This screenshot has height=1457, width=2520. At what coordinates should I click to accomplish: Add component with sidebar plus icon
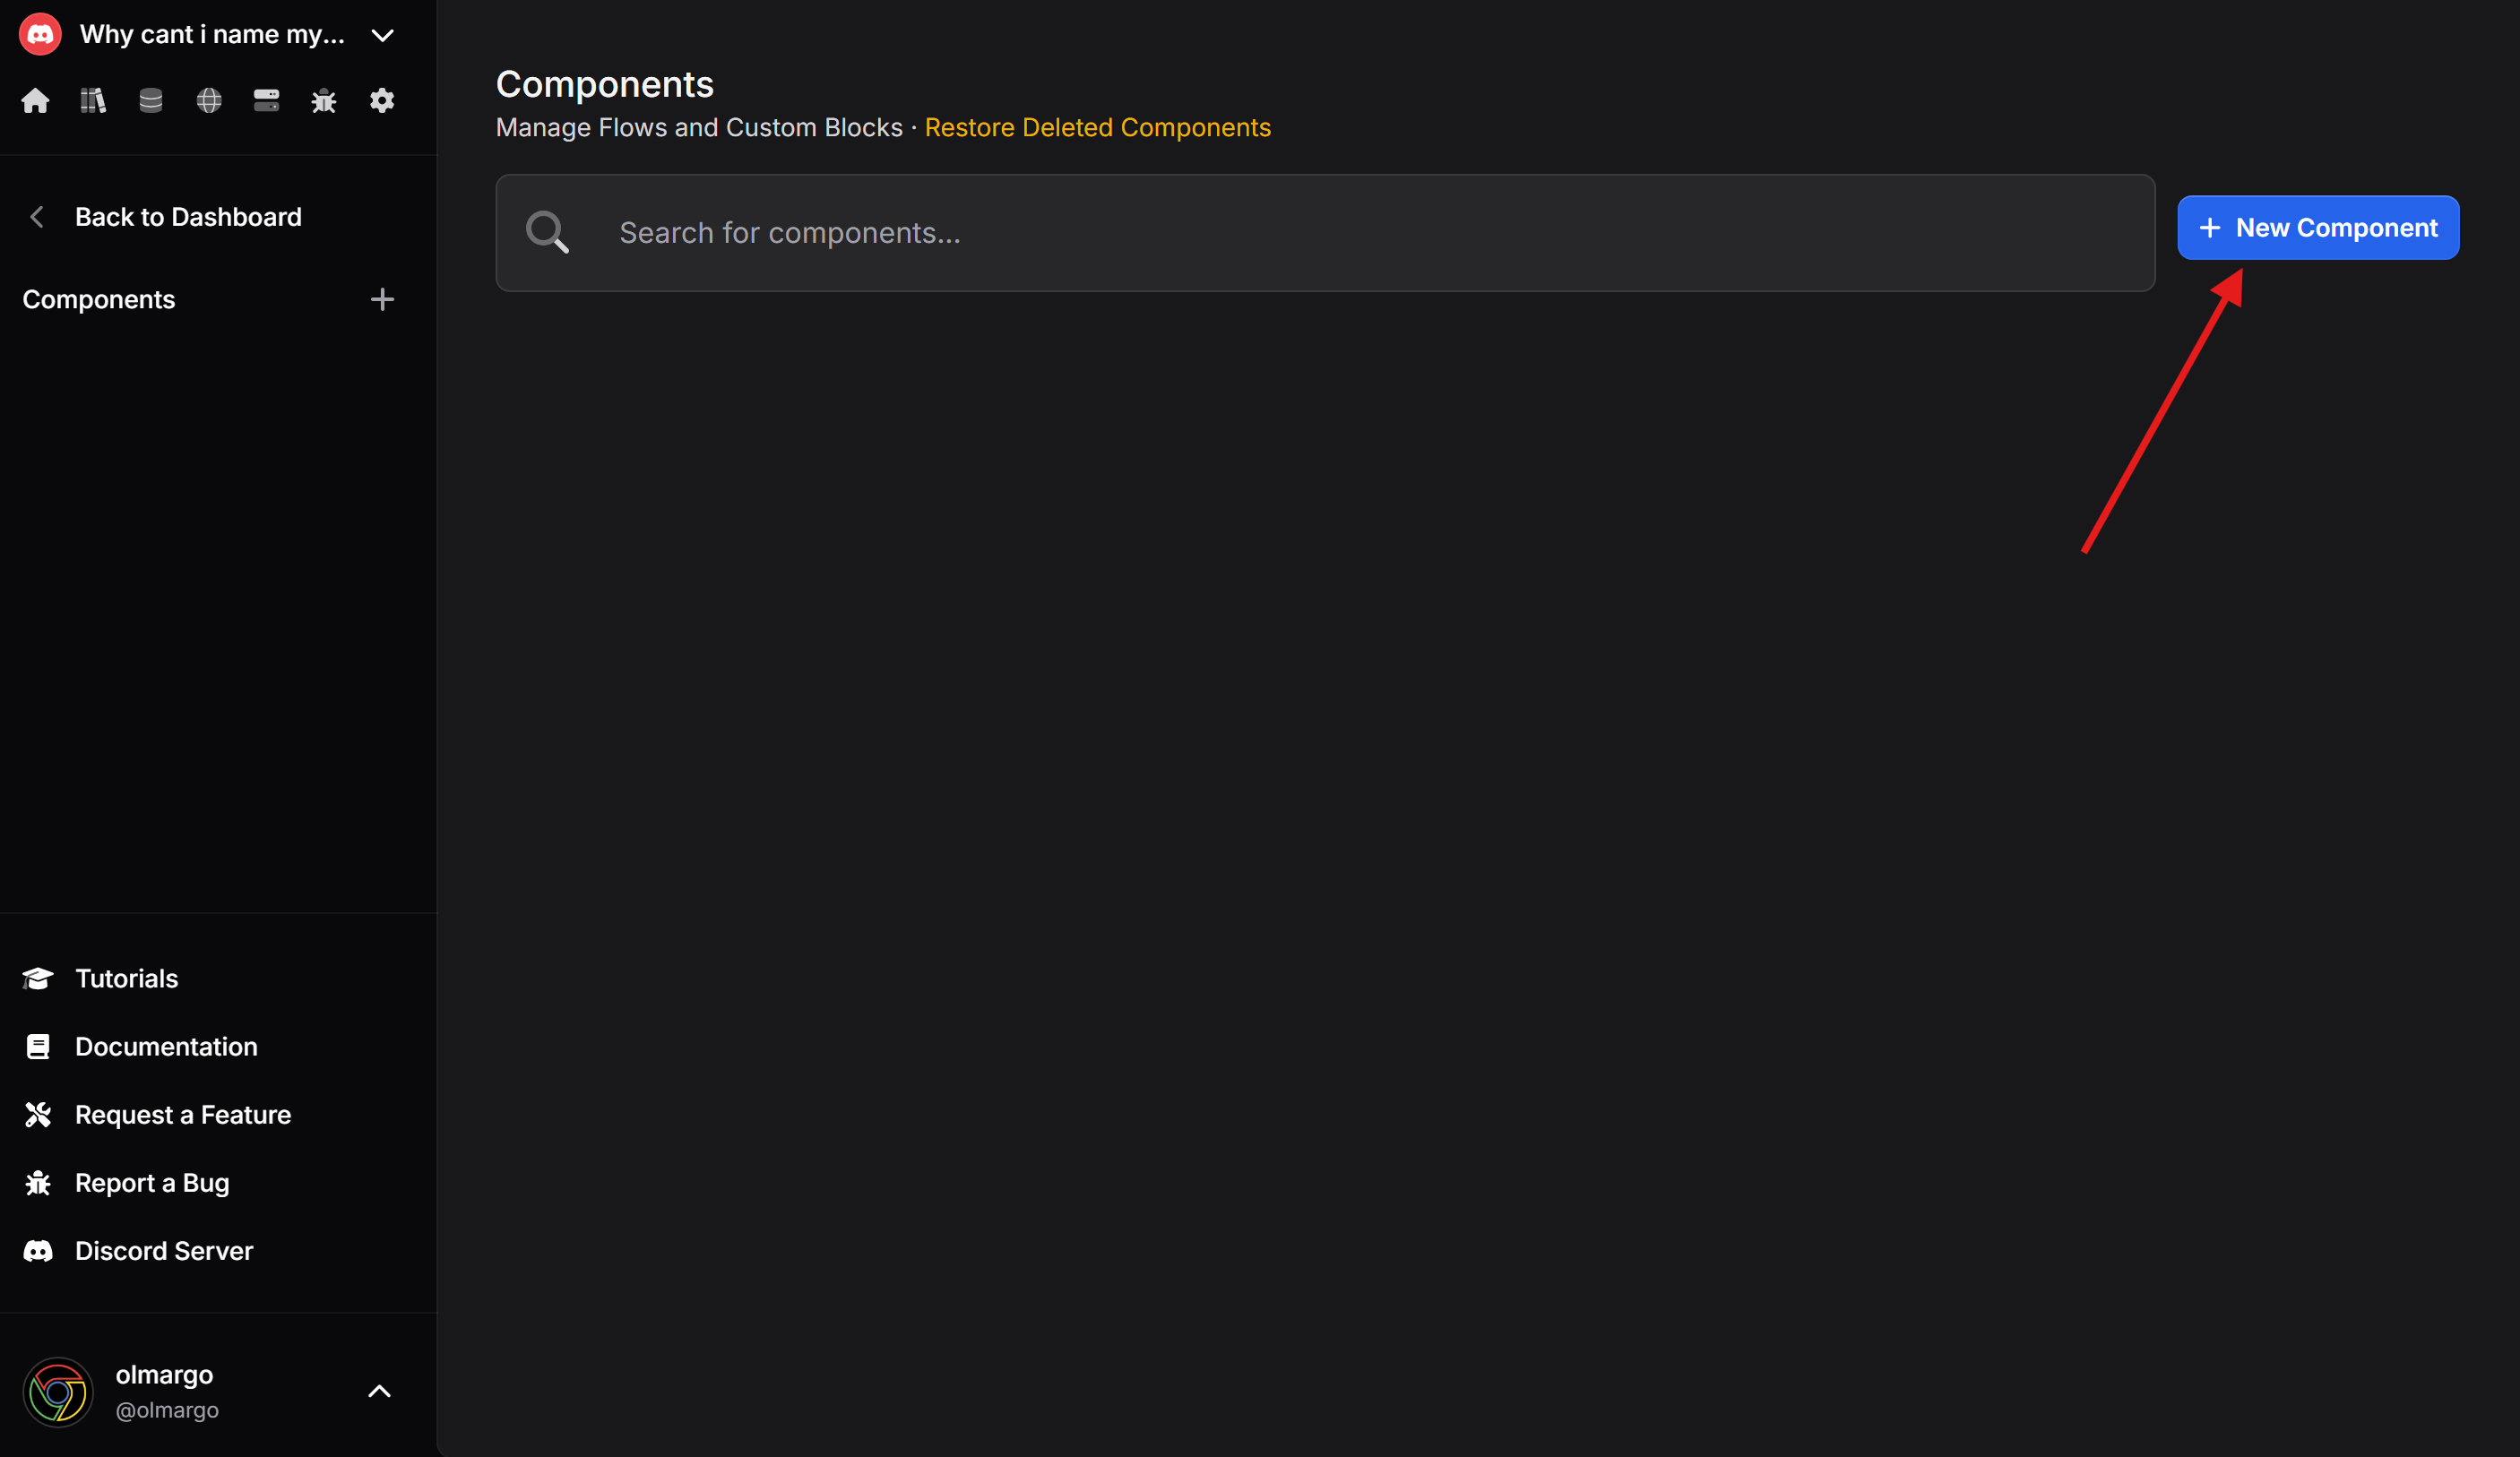point(382,299)
